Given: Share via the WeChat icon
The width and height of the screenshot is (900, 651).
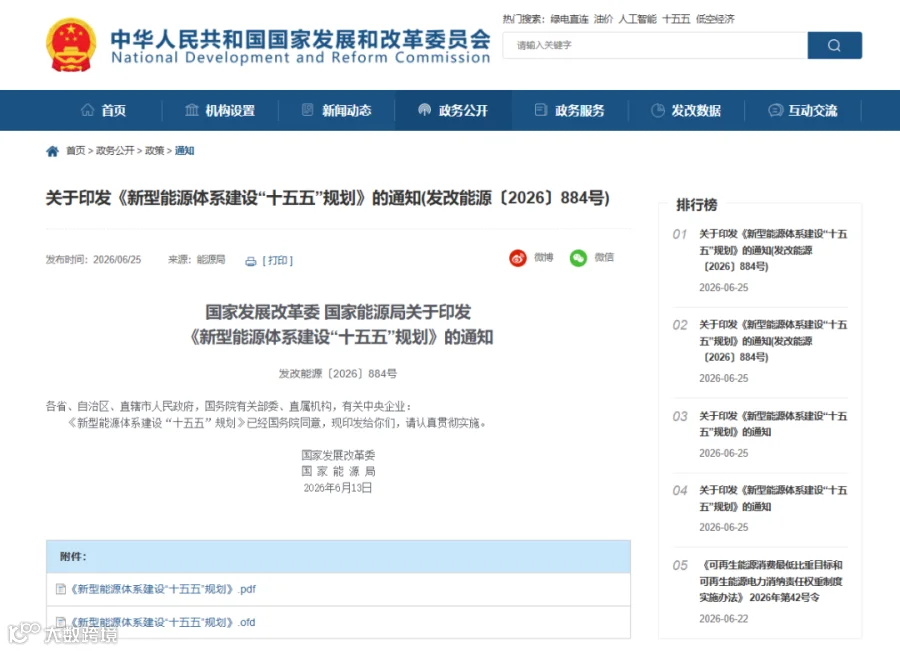Looking at the screenshot, I should coord(578,258).
